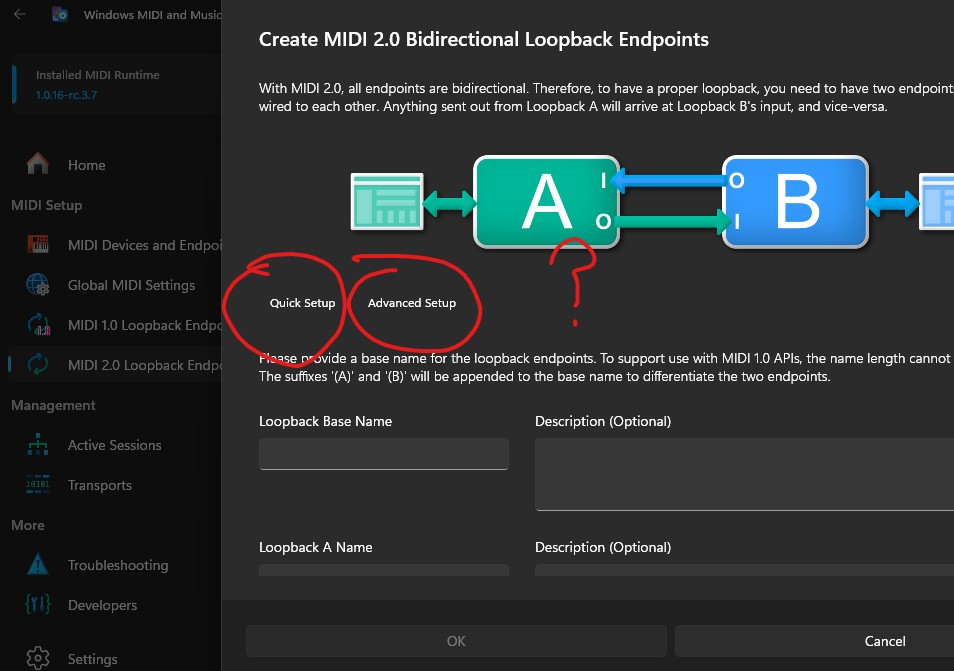This screenshot has height=671, width=954.
Task: Click the Home icon in sidebar
Action: click(x=38, y=164)
